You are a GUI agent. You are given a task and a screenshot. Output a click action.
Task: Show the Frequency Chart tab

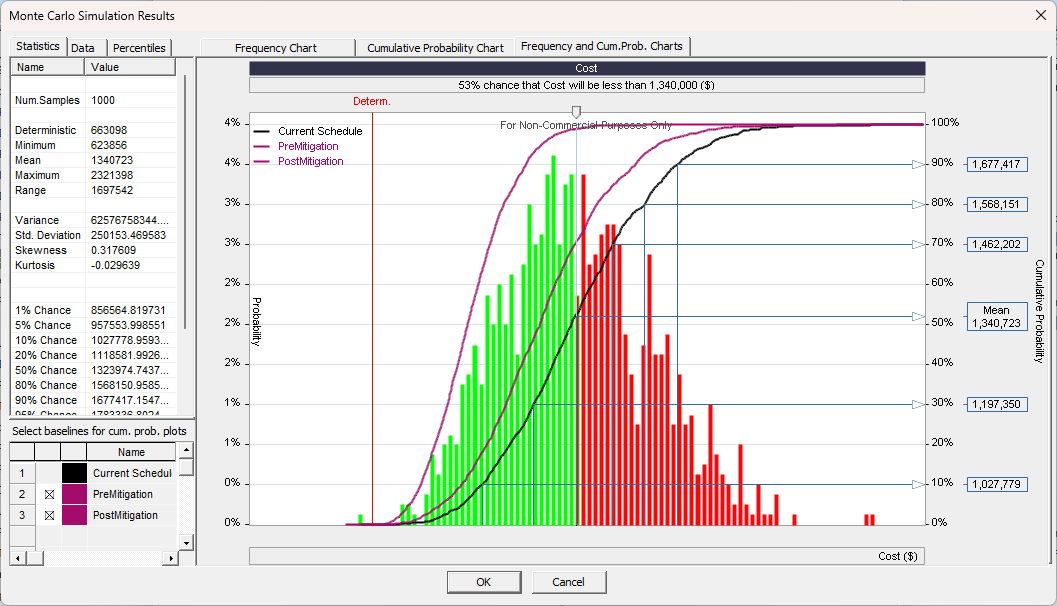pyautogui.click(x=275, y=47)
